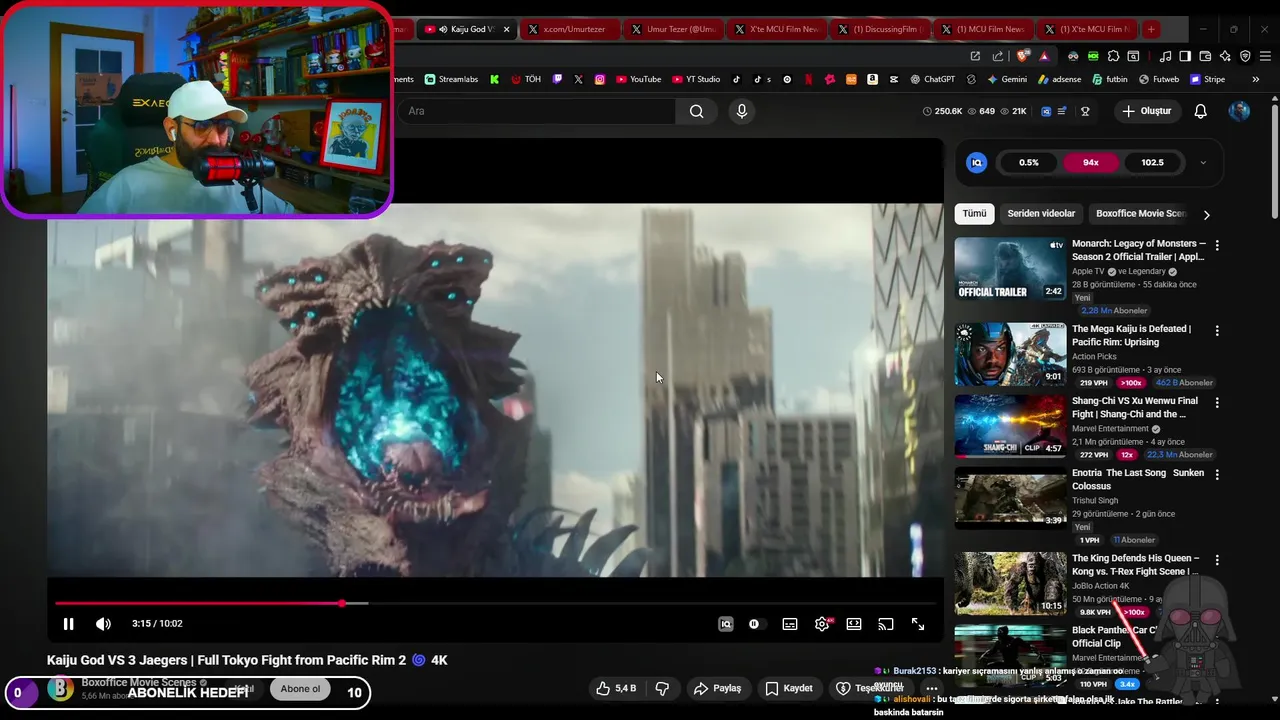Open more options for Enotria video

[1217, 474]
